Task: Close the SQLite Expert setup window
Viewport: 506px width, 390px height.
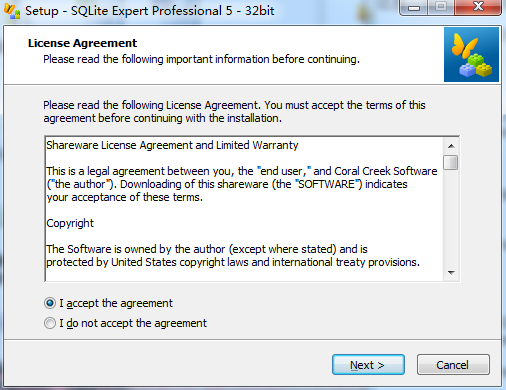Action: pyautogui.click(x=478, y=7)
